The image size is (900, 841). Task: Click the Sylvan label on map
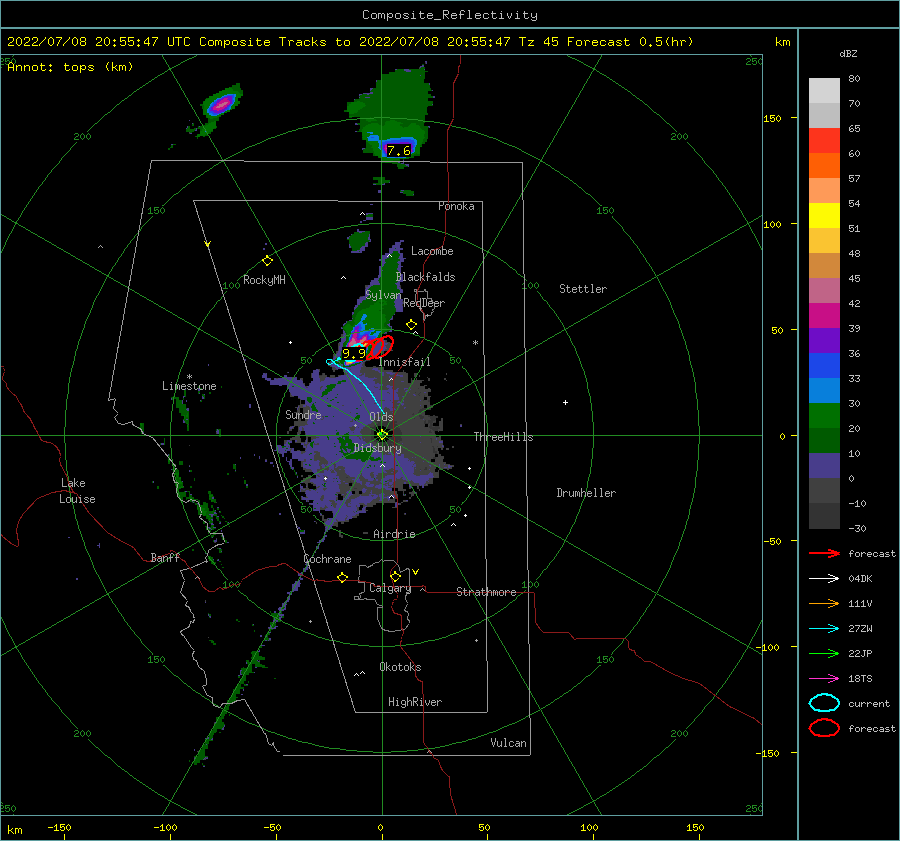point(383,295)
